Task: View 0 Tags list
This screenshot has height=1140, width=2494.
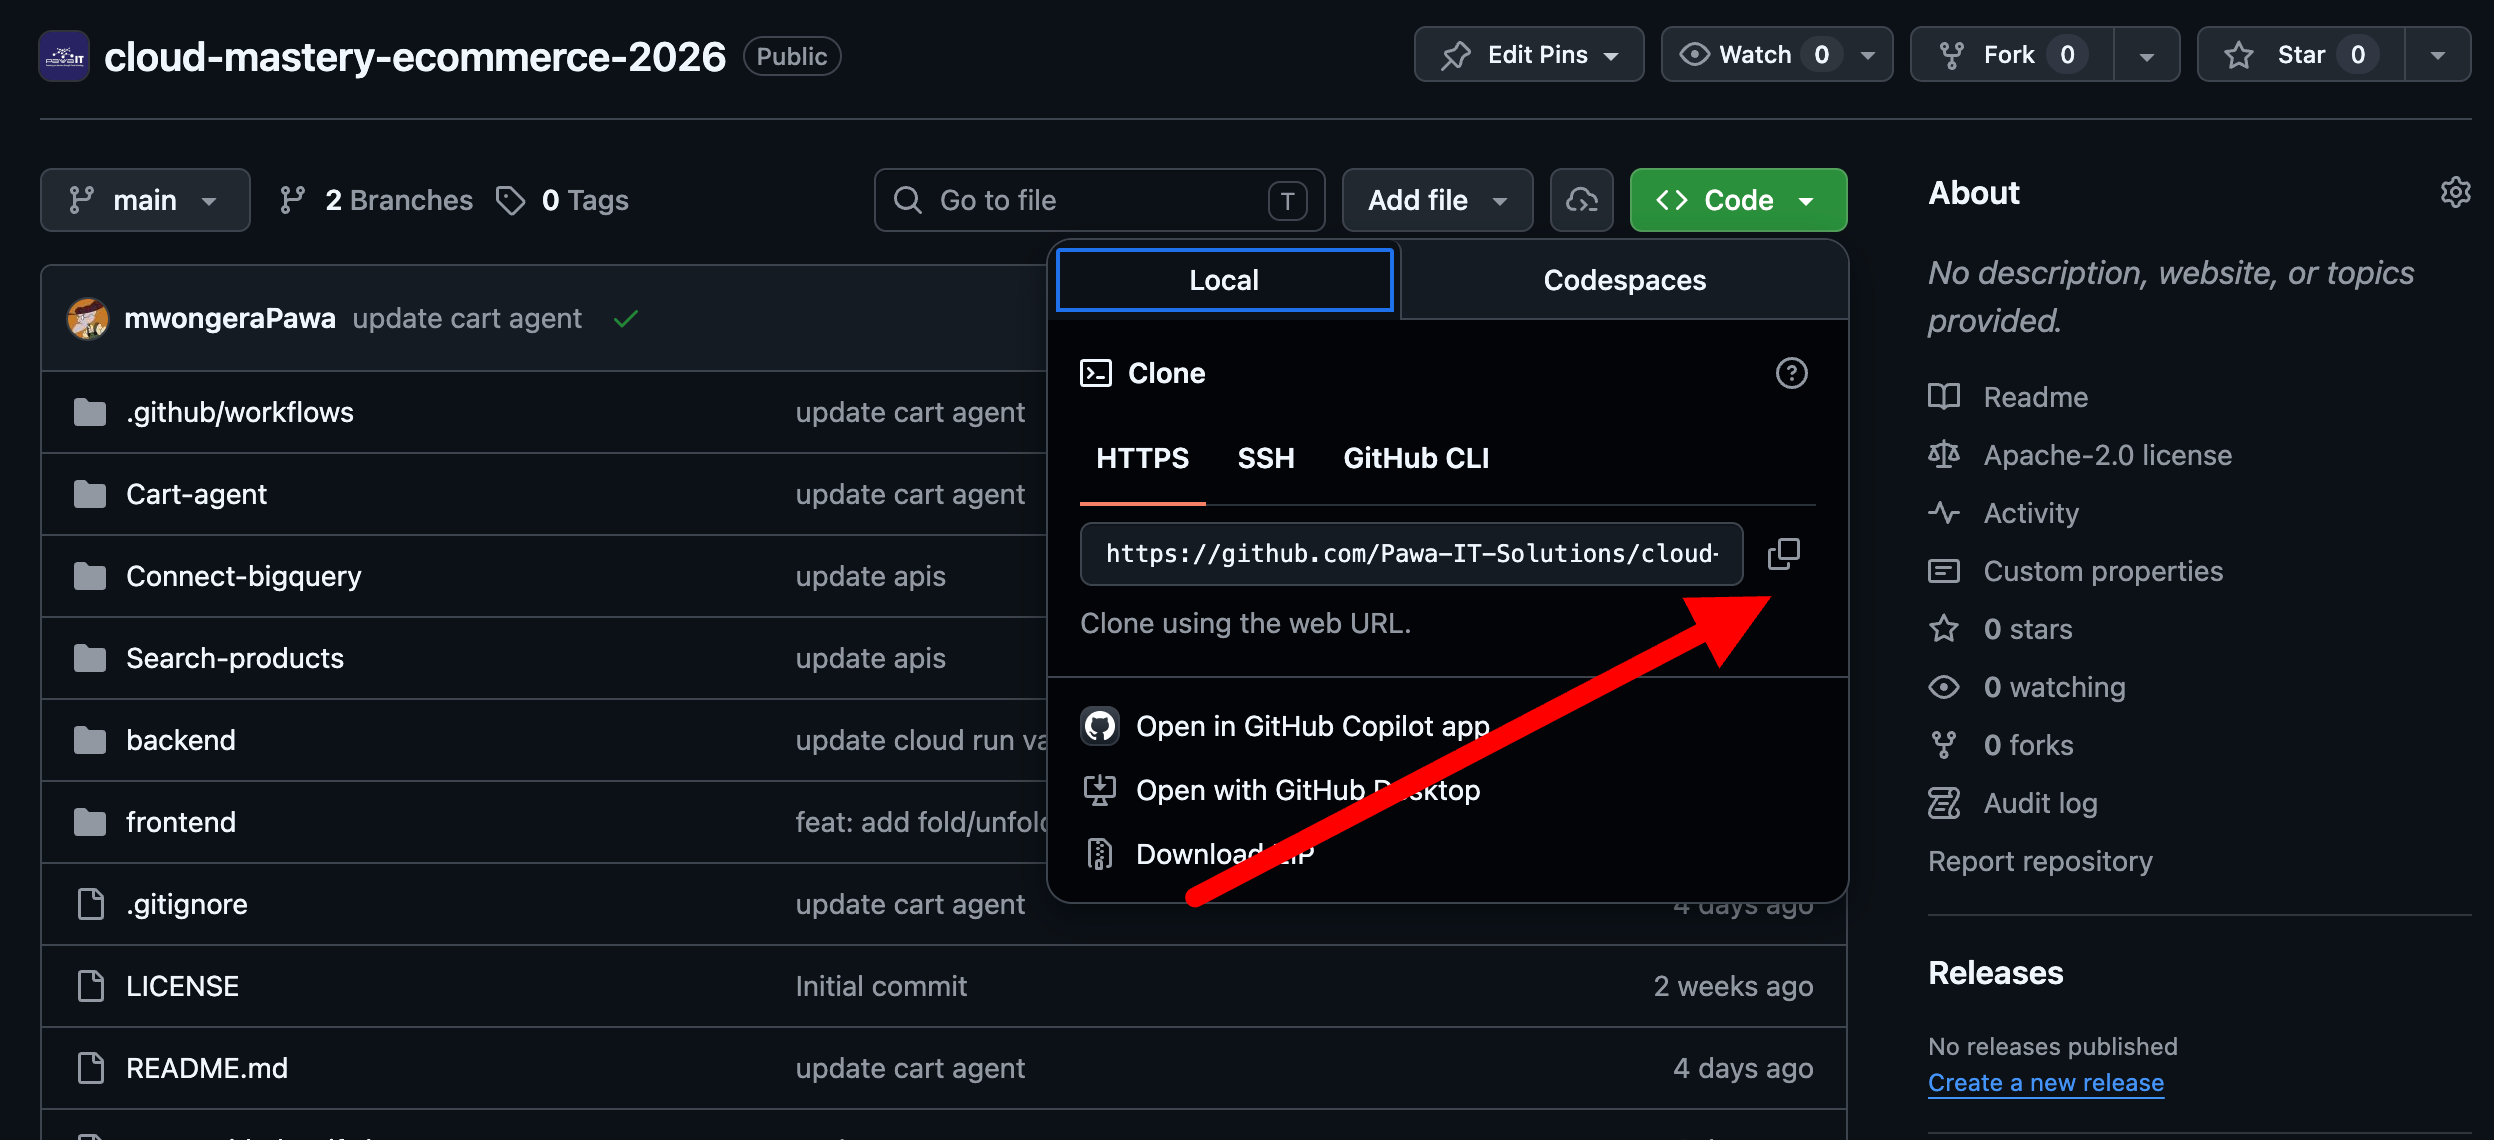Action: point(562,200)
